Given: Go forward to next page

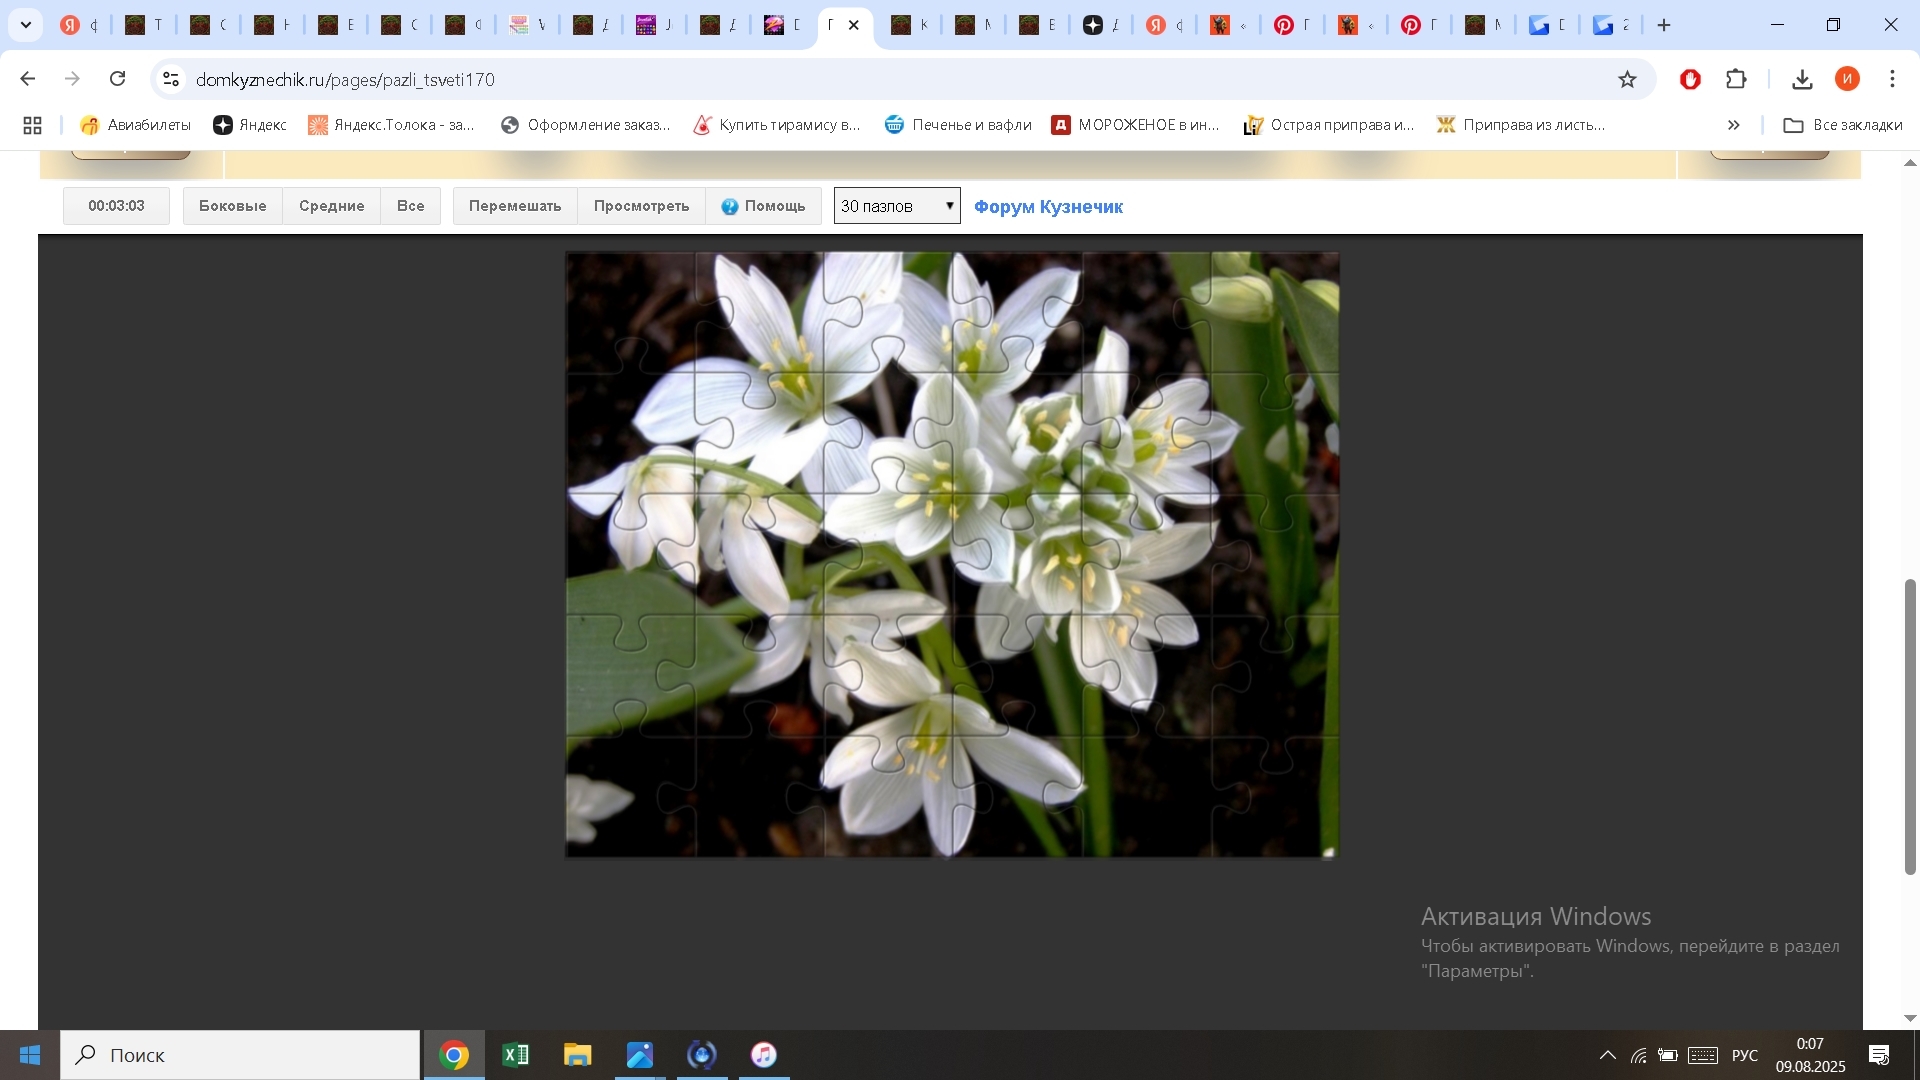Looking at the screenshot, I should (72, 79).
